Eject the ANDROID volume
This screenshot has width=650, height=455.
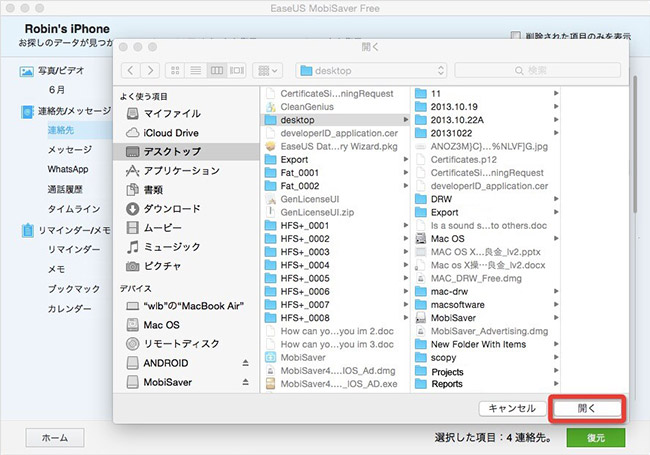coord(245,363)
